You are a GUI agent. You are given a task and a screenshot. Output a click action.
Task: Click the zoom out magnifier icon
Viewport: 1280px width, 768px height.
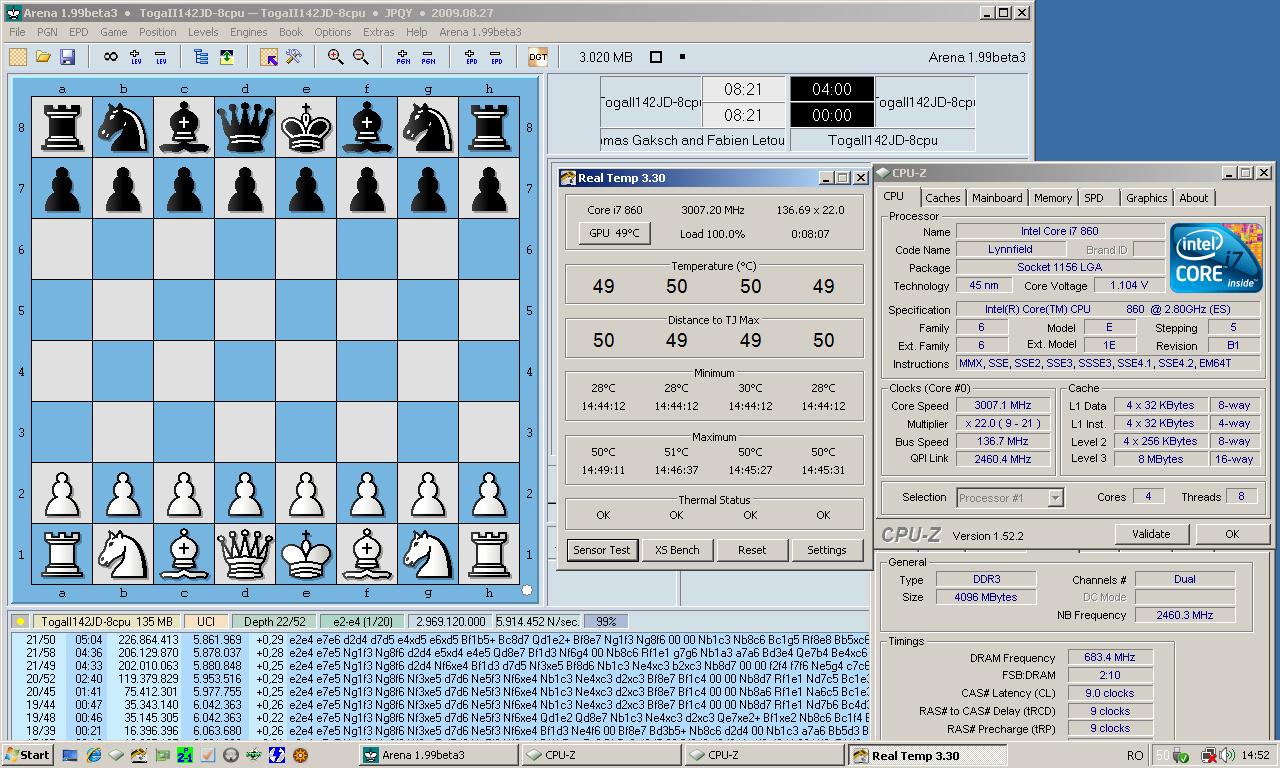(361, 57)
